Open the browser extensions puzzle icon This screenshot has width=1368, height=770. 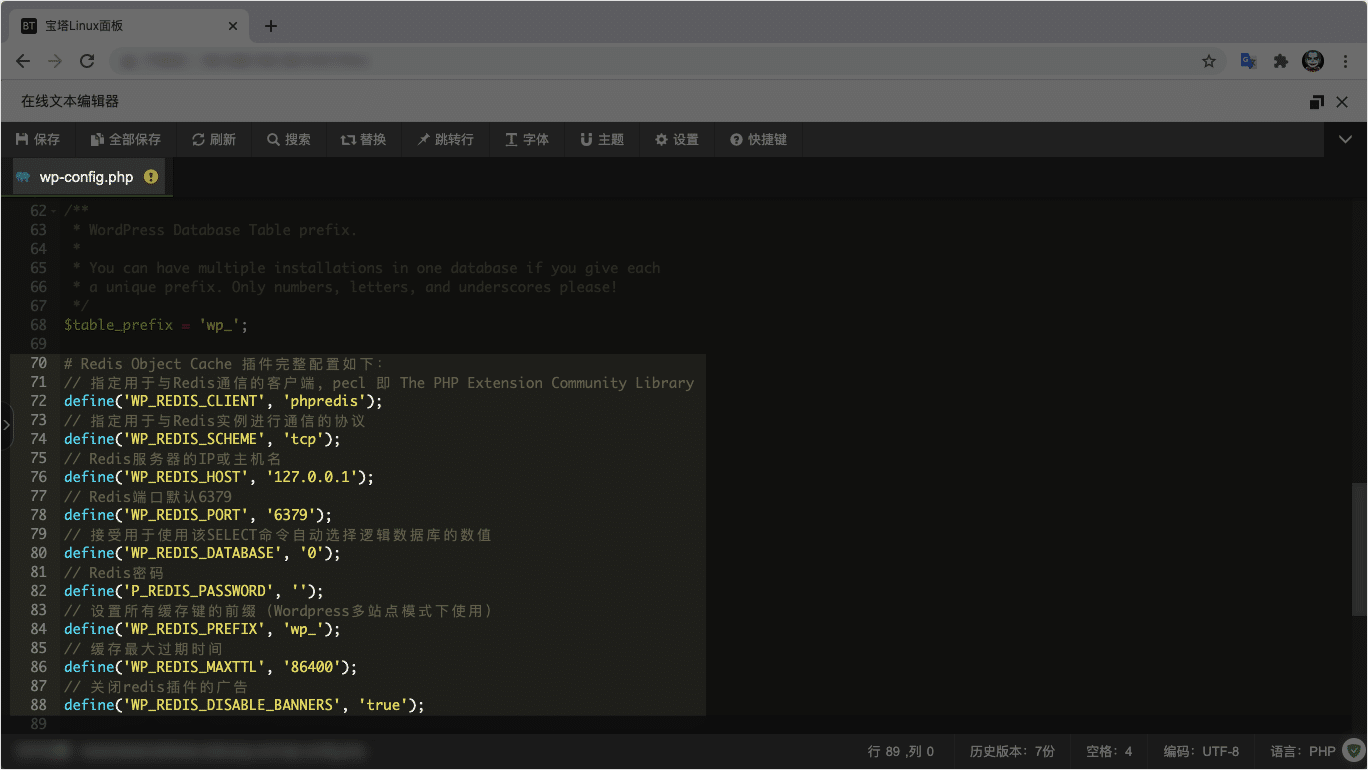(1280, 61)
